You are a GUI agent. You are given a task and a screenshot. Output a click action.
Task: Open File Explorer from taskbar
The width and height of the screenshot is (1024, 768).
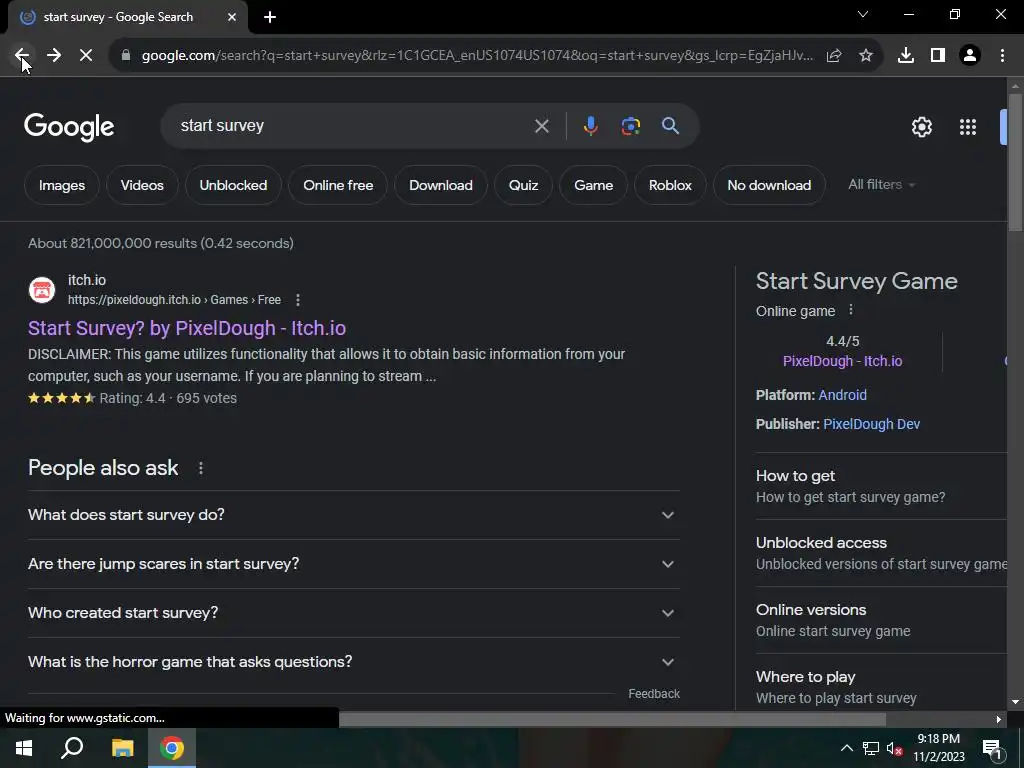pyautogui.click(x=122, y=748)
